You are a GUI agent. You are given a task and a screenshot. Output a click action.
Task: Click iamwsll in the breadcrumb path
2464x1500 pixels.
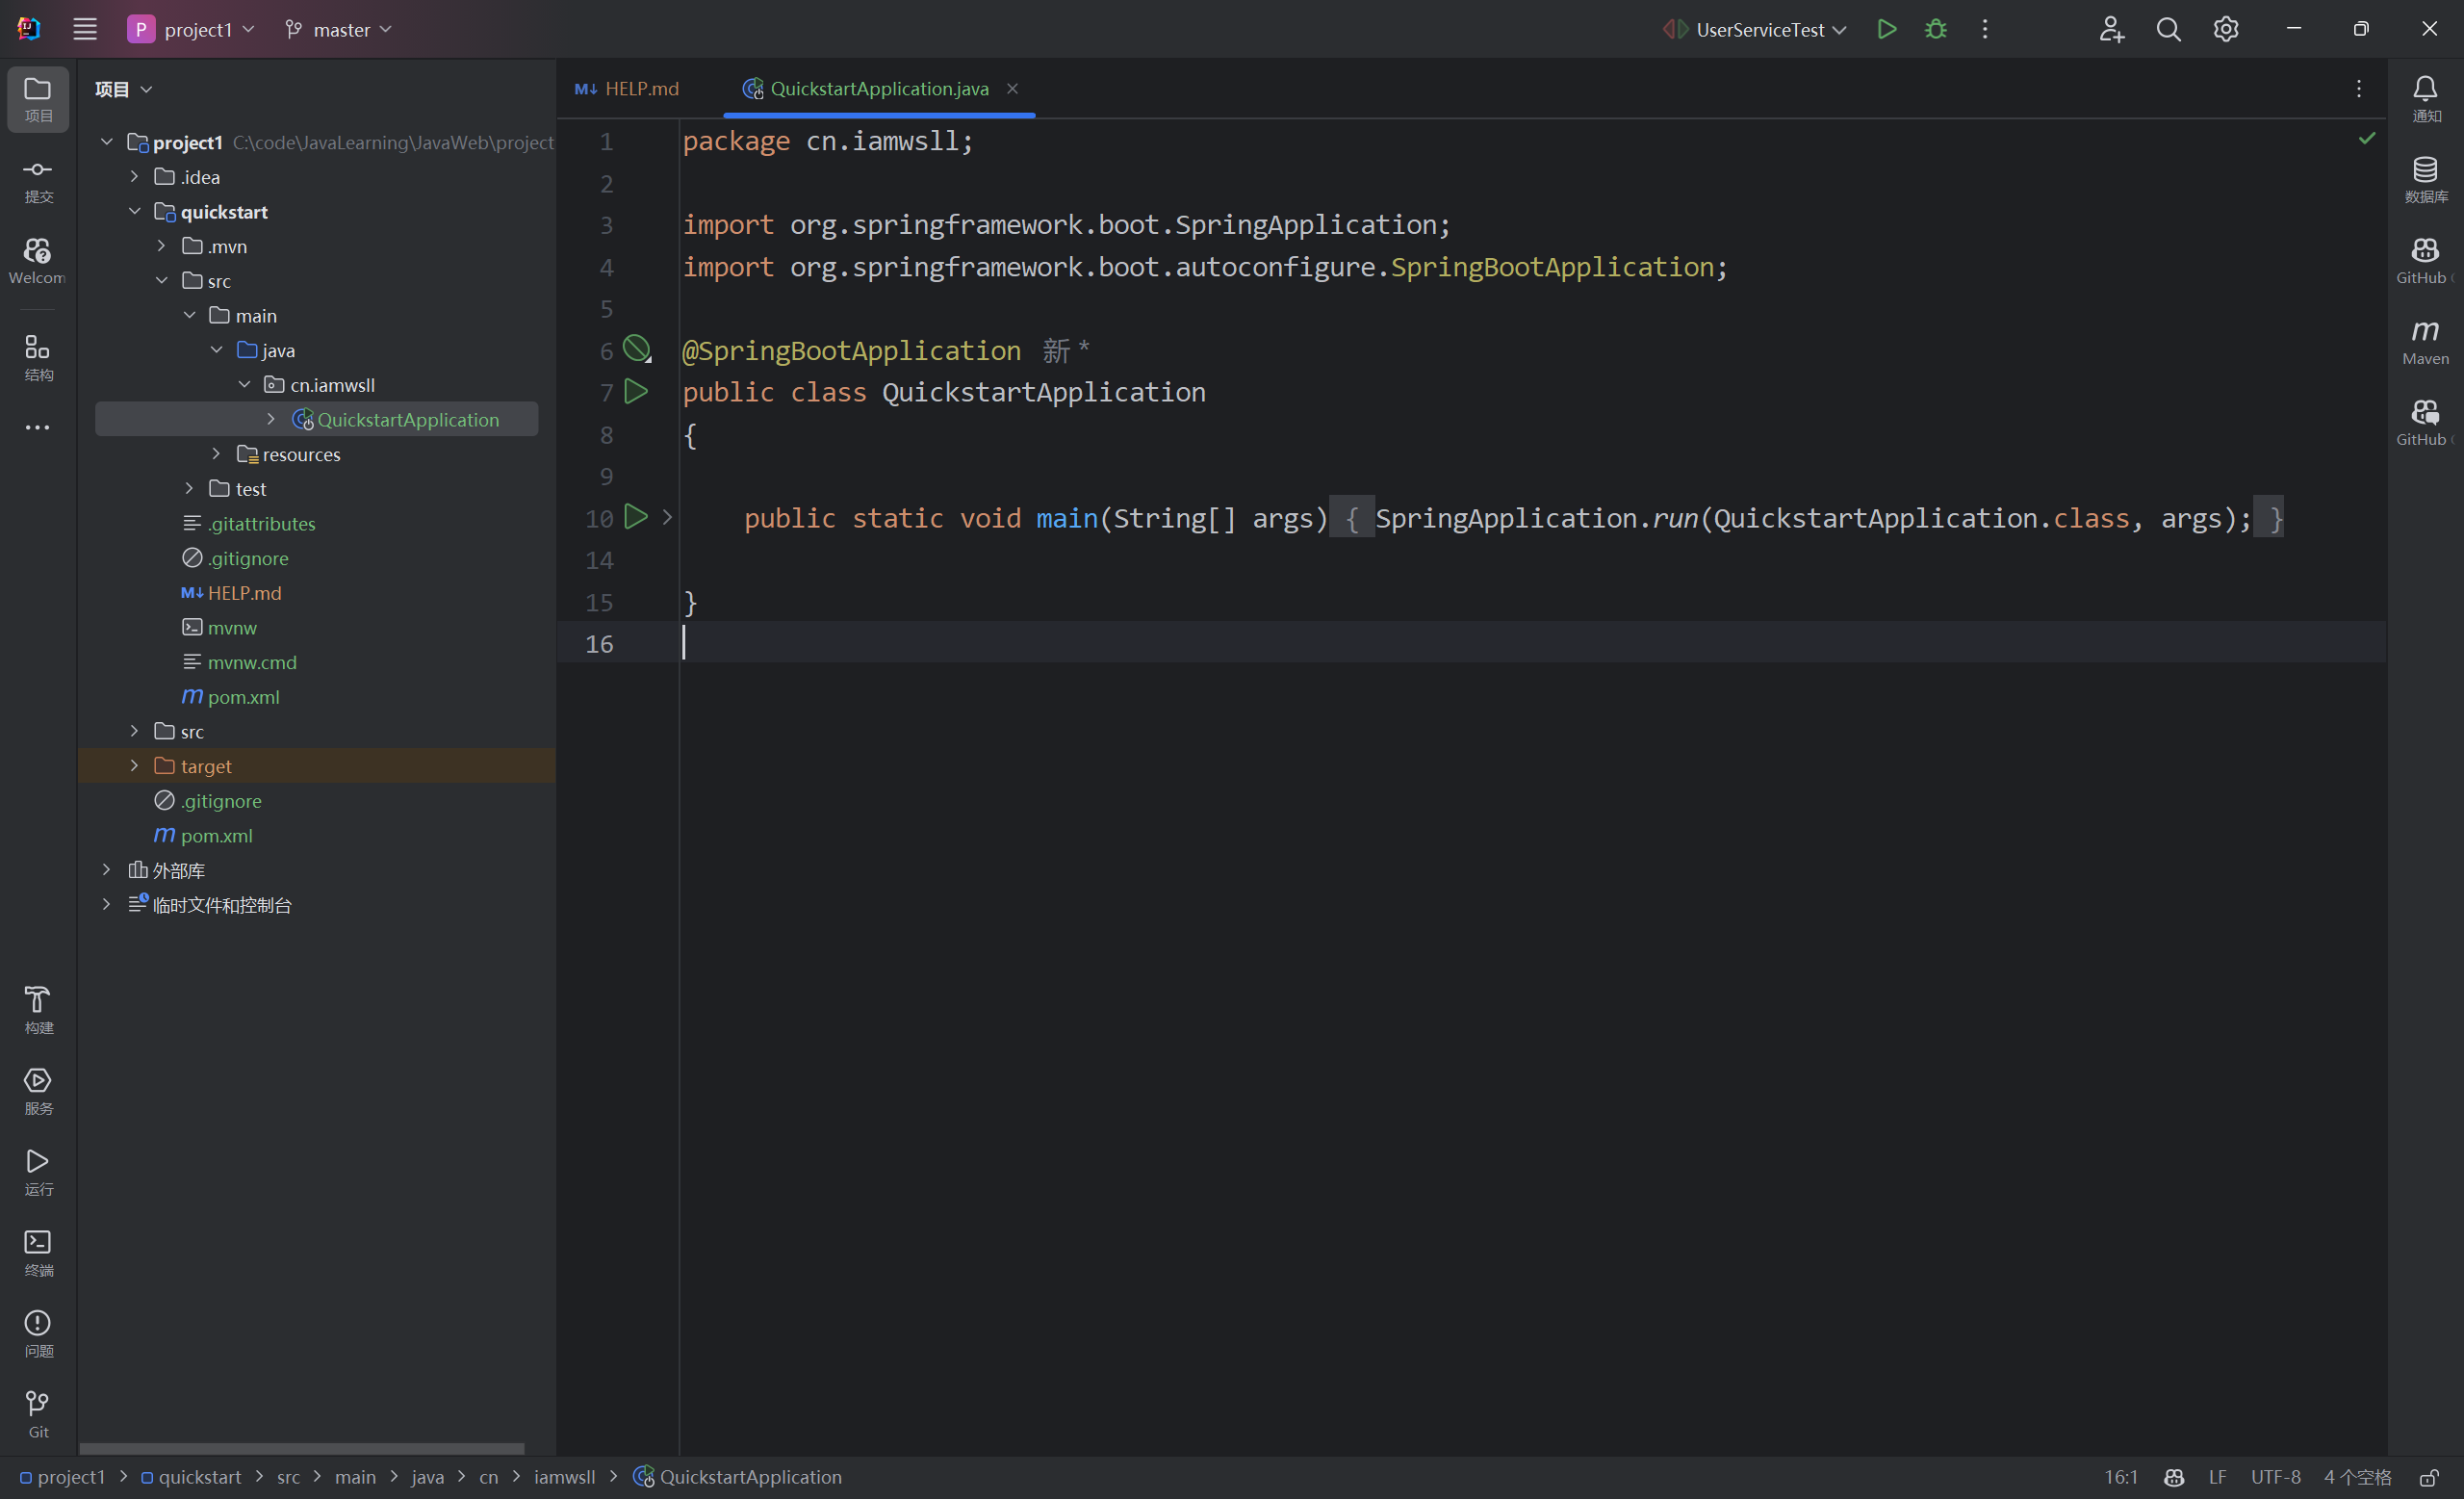pos(564,1478)
